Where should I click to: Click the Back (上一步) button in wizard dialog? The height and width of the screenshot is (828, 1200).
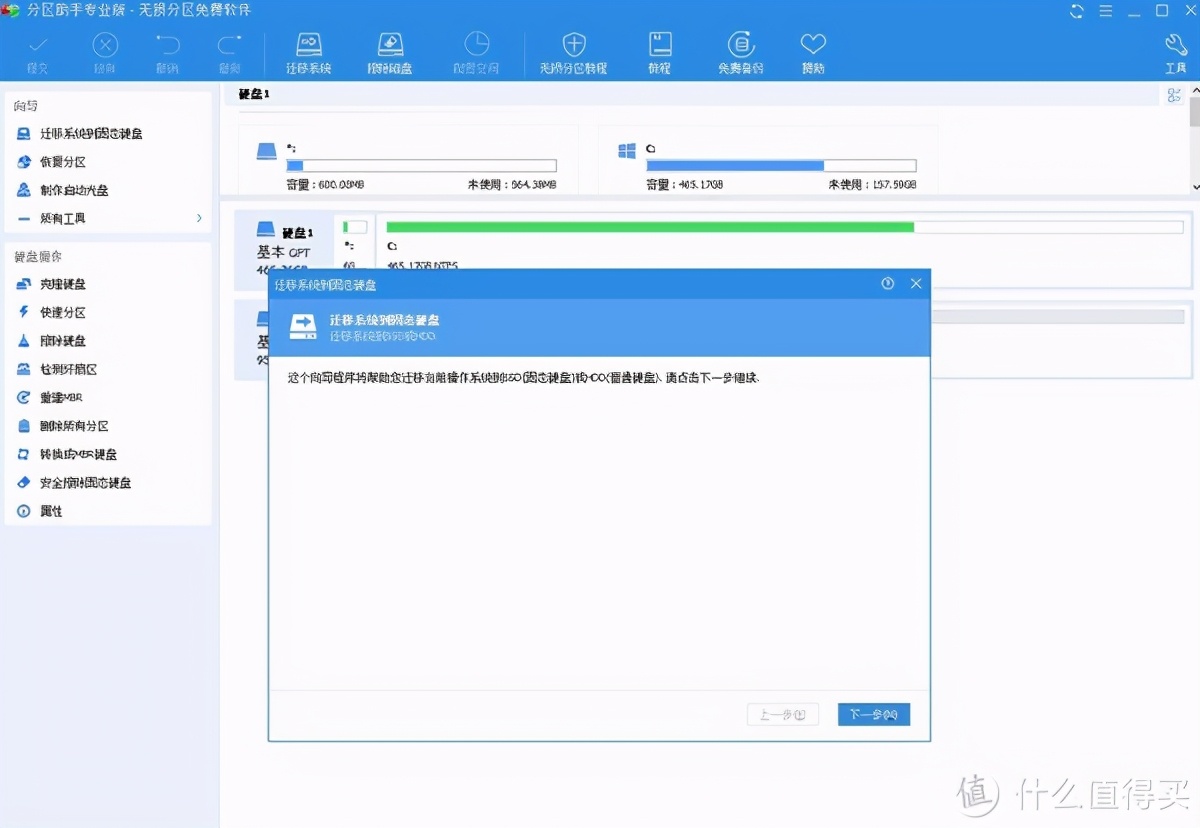[783, 714]
